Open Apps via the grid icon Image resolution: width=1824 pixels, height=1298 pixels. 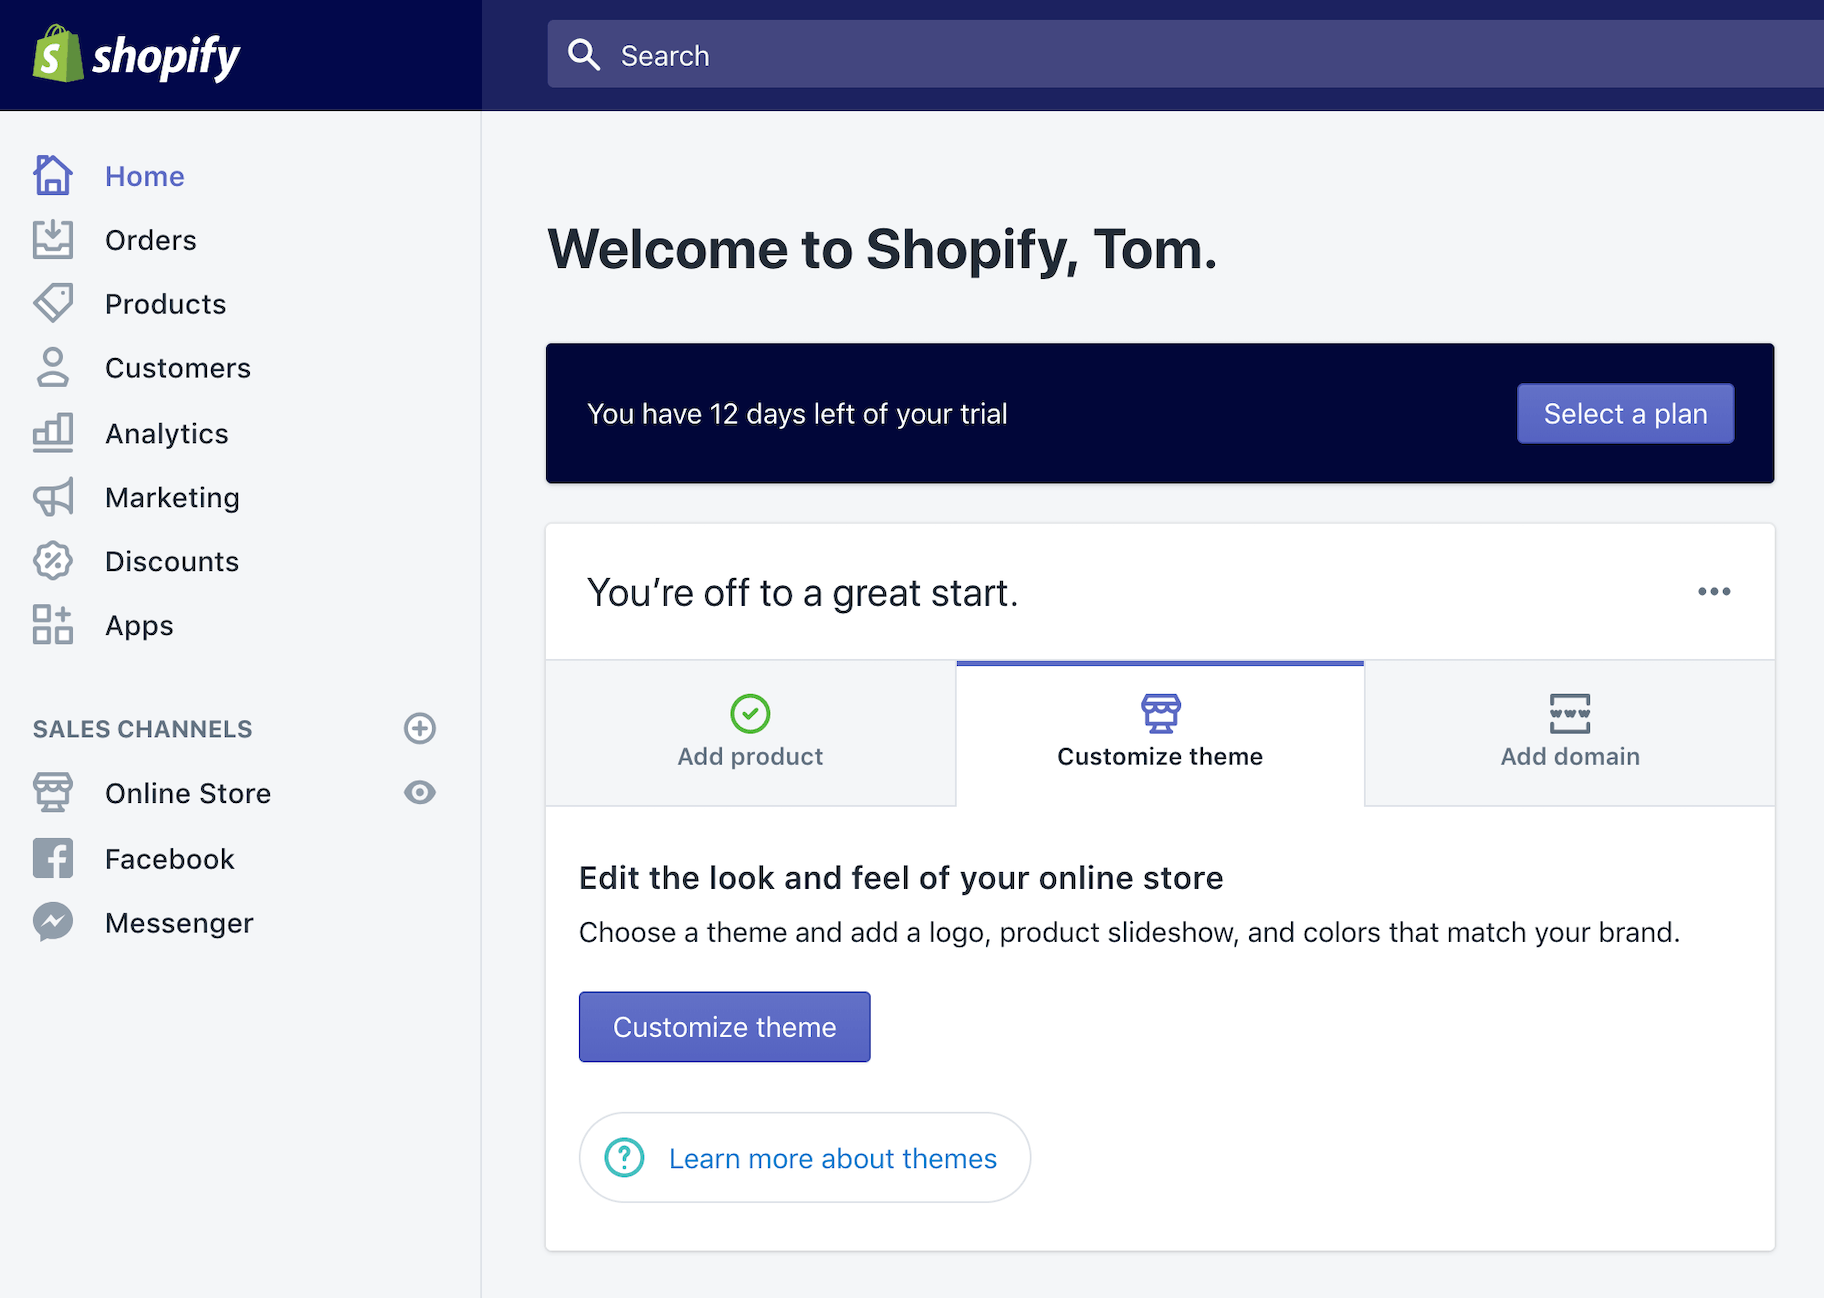52,625
